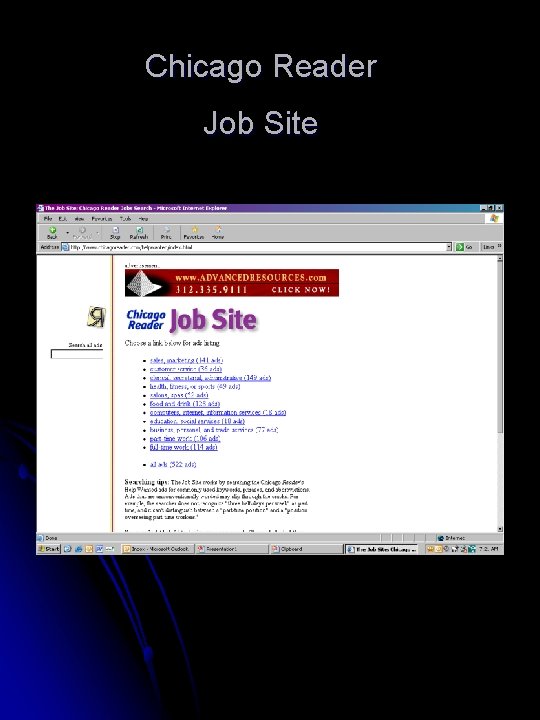Open the Back button history dropdown arrow
540x720 pixels.
(68, 233)
